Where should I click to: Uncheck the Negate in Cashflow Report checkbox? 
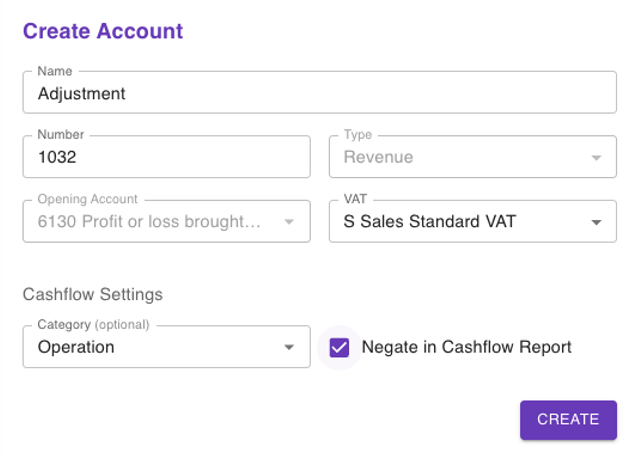339,347
